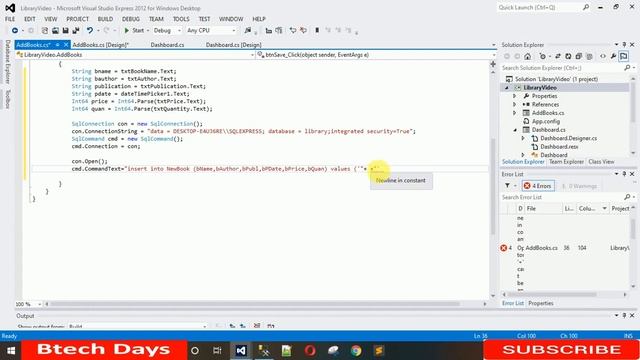Click the Open File toolbar icon
640x360 pixels.
click(55, 31)
